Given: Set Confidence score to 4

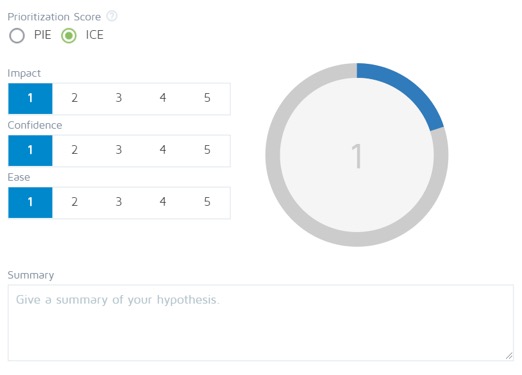Looking at the screenshot, I should click(x=163, y=151).
